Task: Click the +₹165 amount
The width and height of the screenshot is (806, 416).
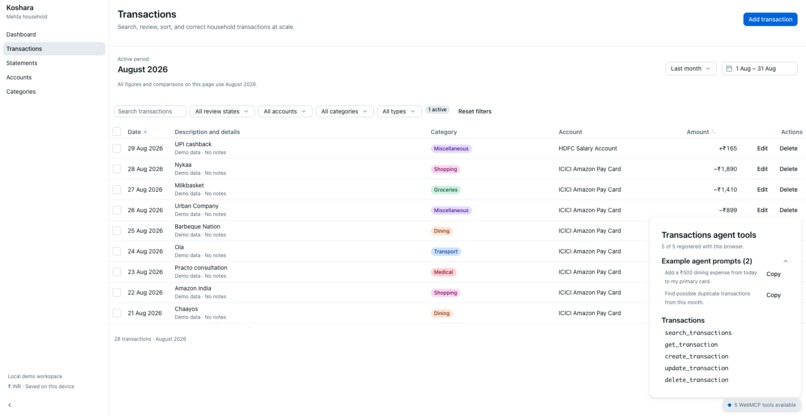Action: 728,148
